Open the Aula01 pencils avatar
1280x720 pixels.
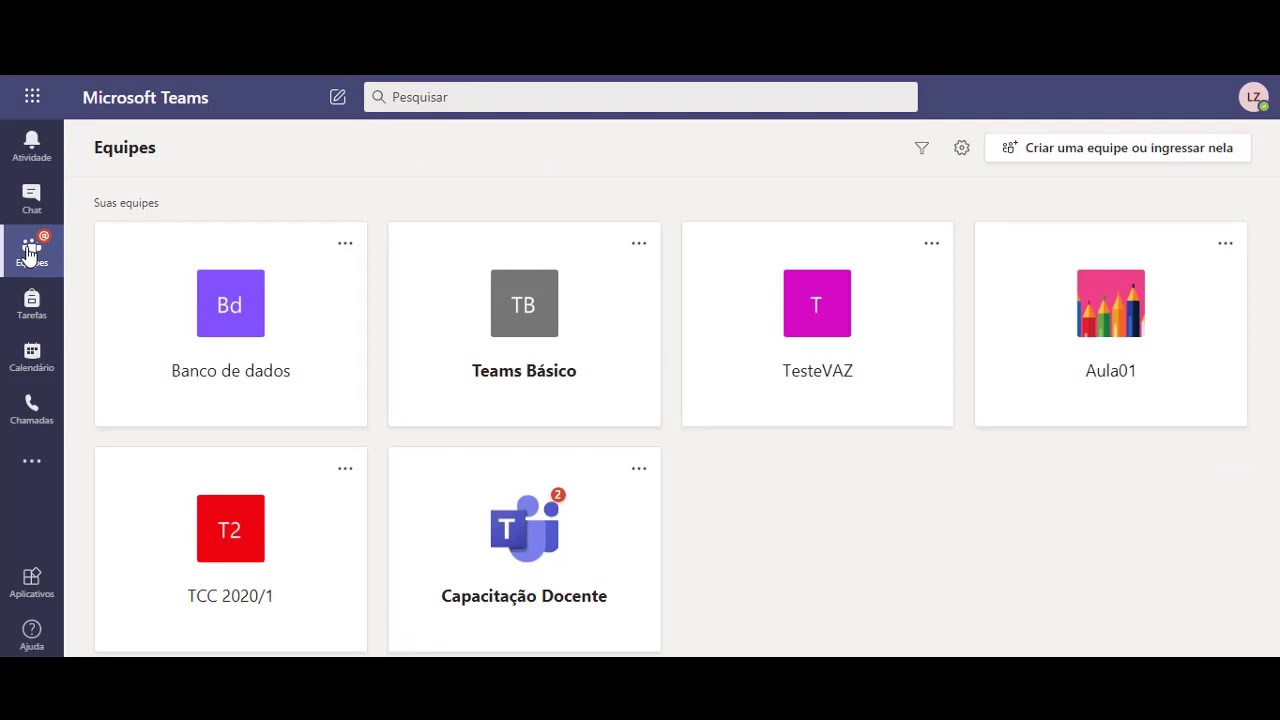tap(1111, 303)
